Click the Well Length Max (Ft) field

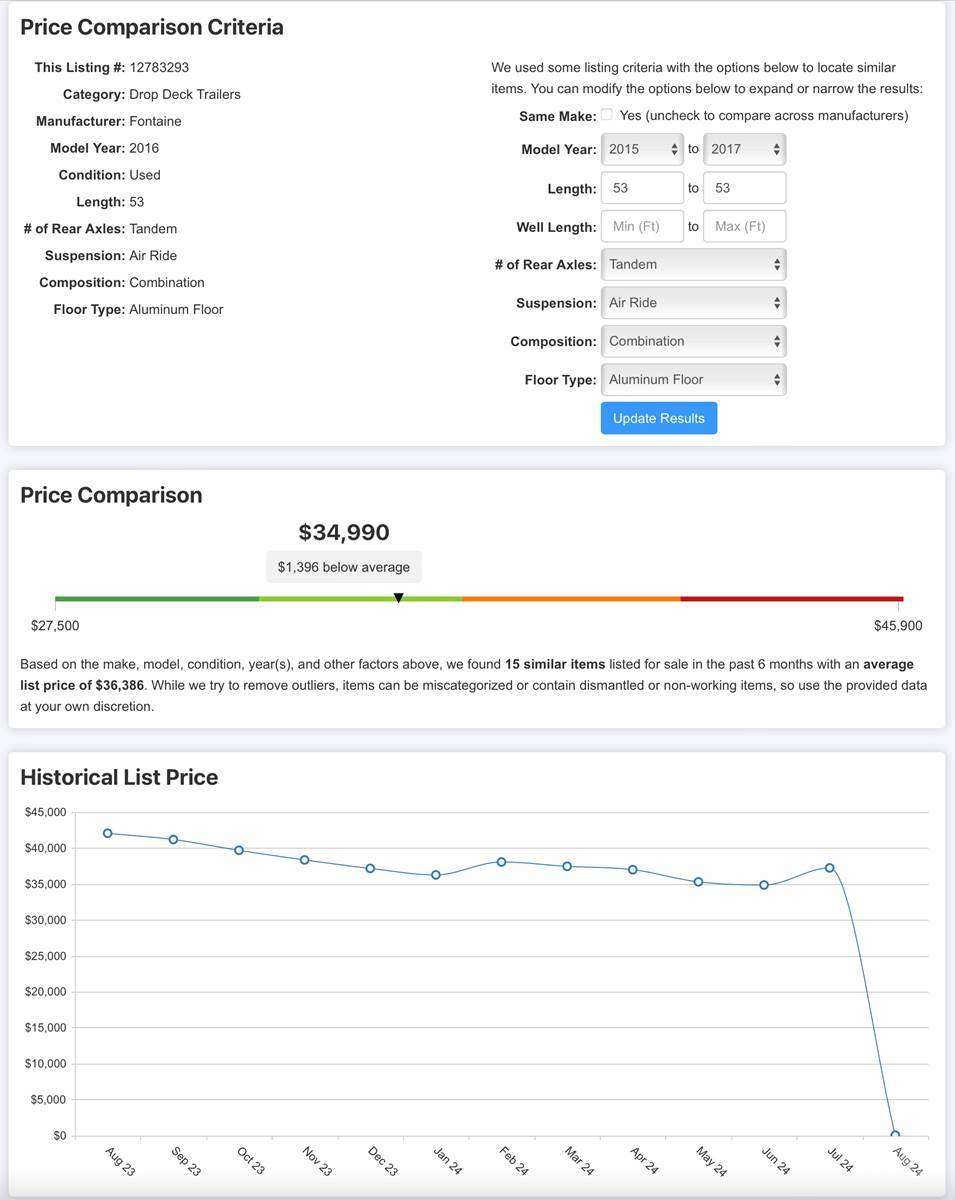click(x=744, y=226)
